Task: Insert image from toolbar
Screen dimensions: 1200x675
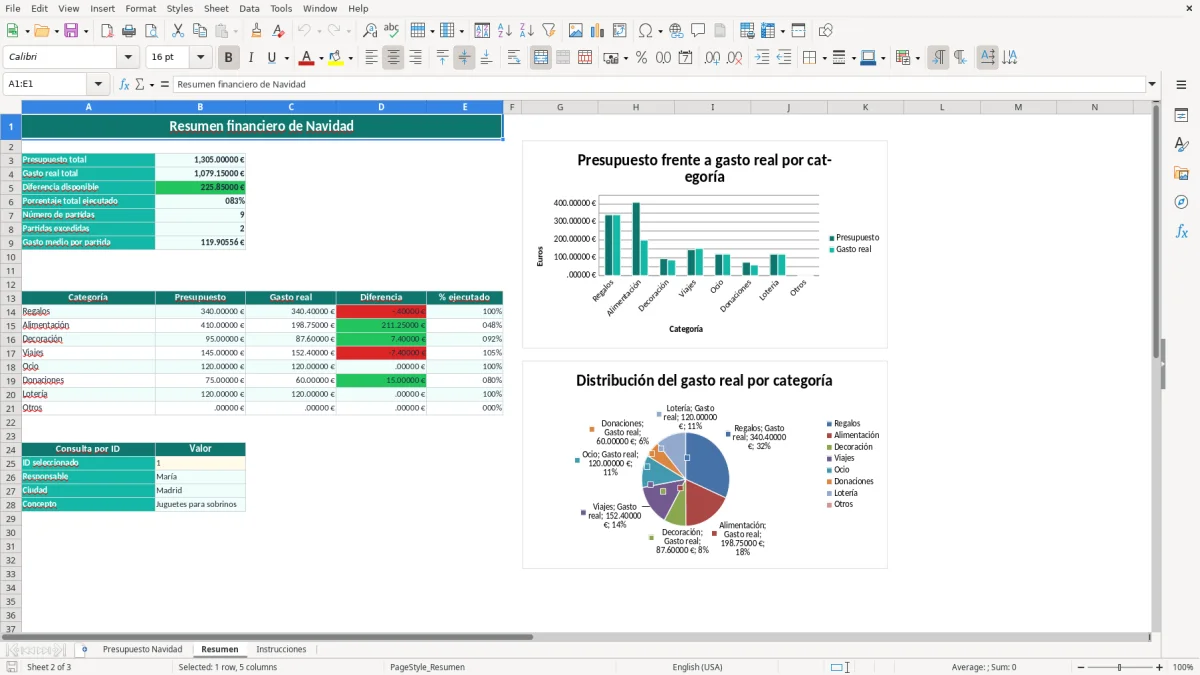Action: [576, 31]
